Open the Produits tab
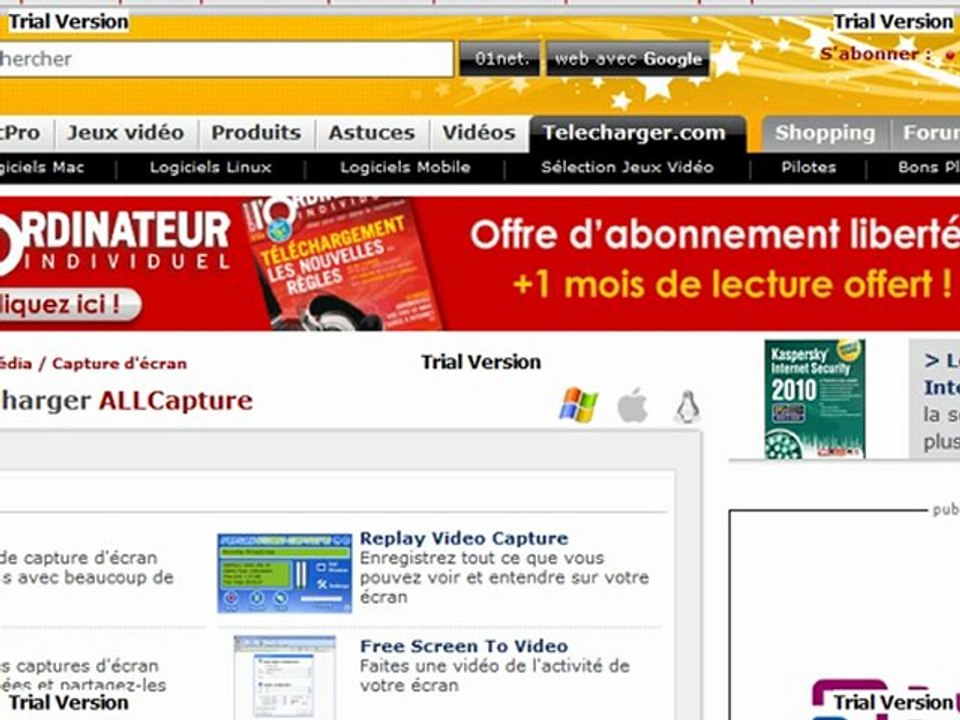 coord(256,133)
